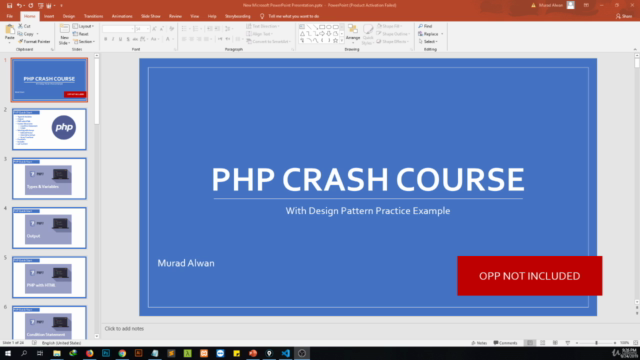640x360 pixels.
Task: Select the Types & Variables slide thumbnail
Action: pos(49,178)
